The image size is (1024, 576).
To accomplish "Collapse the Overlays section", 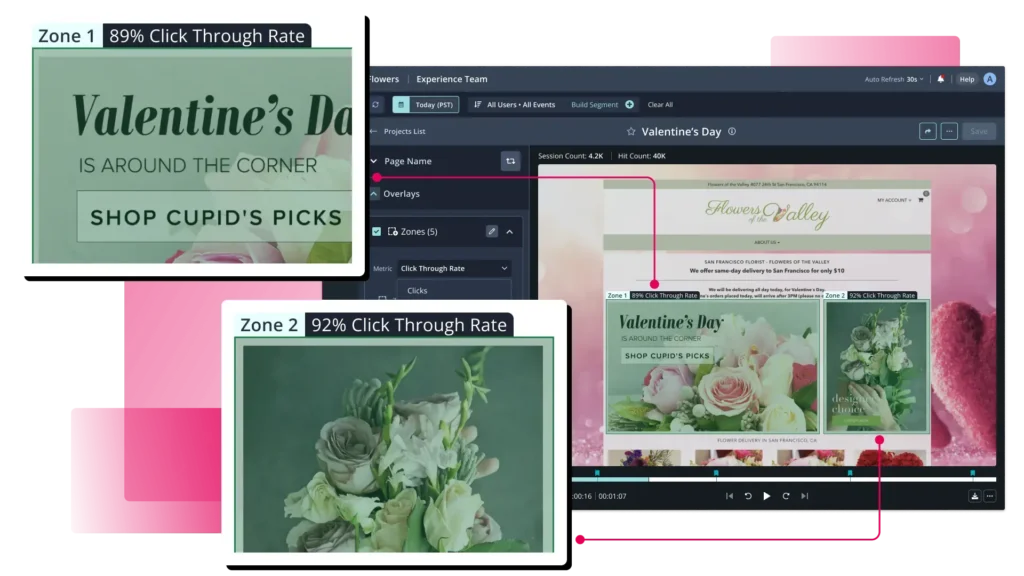I will point(374,194).
